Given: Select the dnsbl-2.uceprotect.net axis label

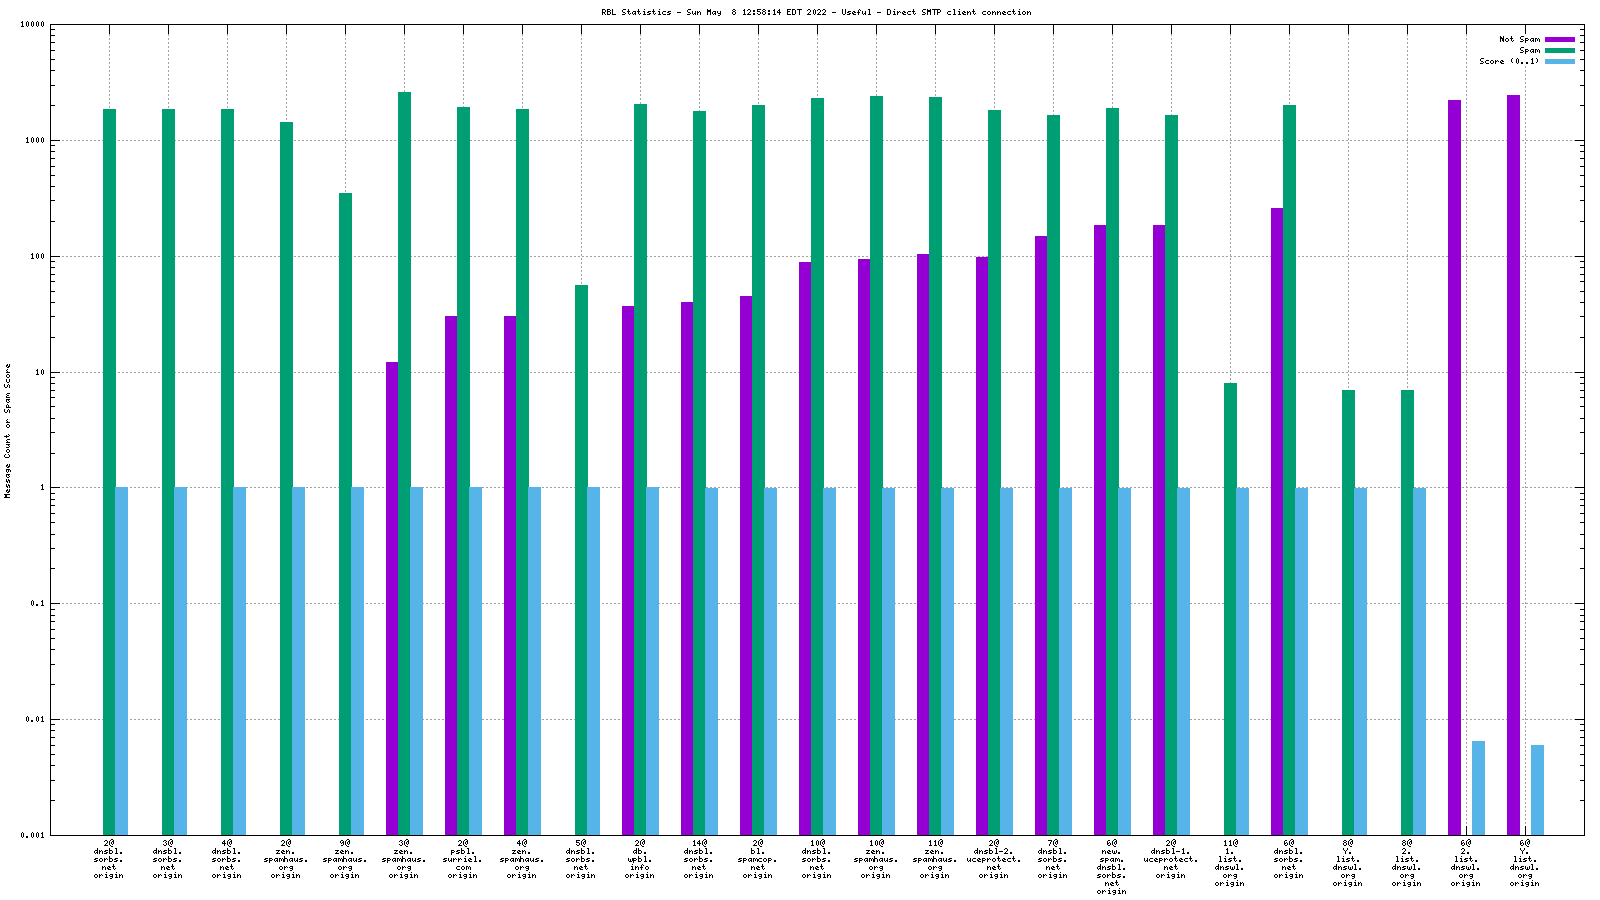Looking at the screenshot, I should click(x=993, y=860).
